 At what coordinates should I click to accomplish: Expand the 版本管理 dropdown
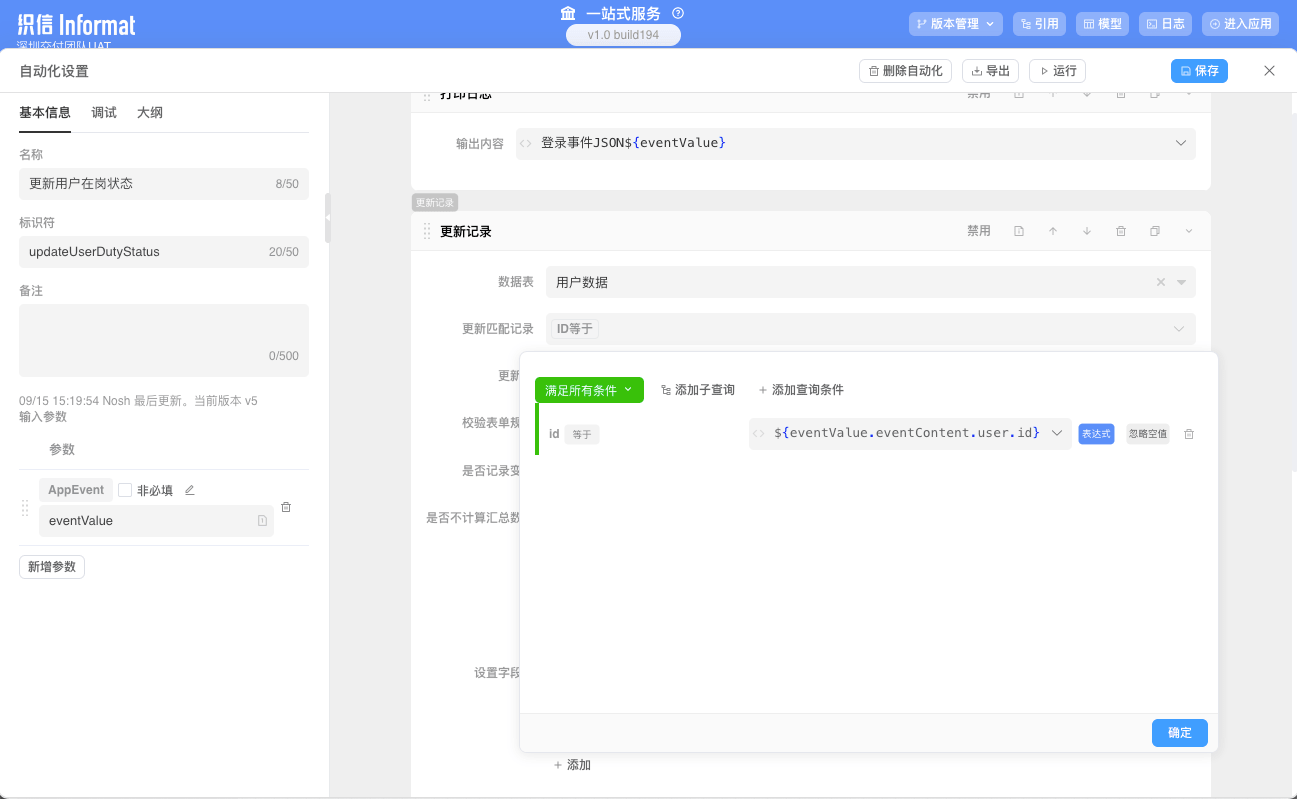pyautogui.click(x=955, y=24)
